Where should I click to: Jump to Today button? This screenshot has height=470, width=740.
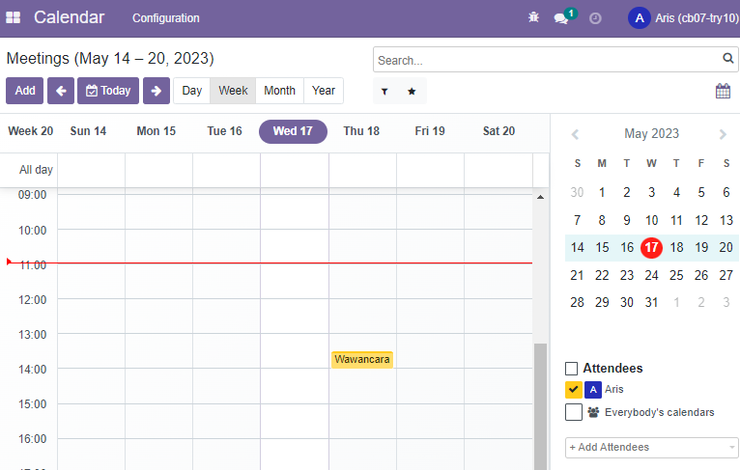[x=108, y=91]
